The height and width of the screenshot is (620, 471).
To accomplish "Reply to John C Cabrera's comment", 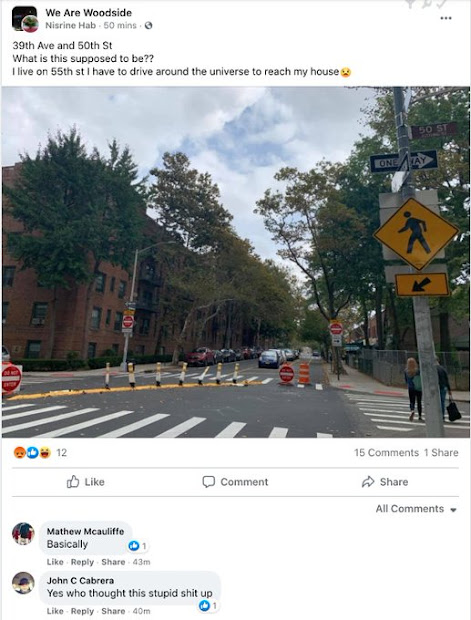I will pyautogui.click(x=82, y=611).
